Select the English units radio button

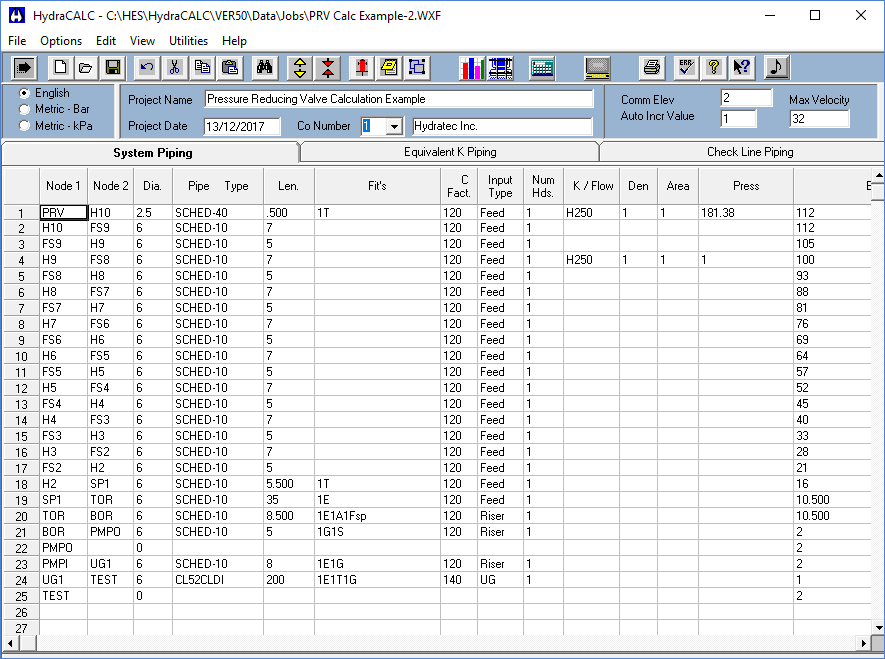tap(24, 93)
